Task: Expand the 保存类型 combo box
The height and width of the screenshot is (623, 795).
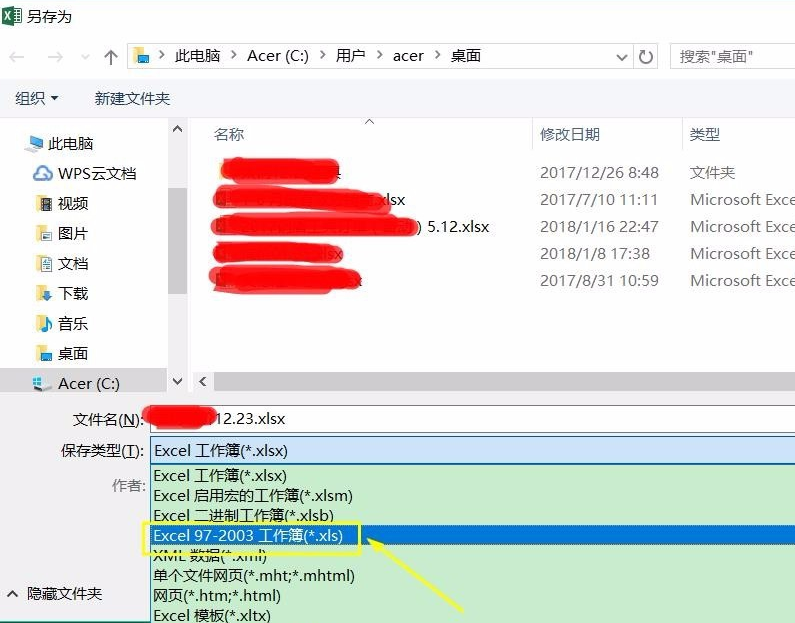Action: (470, 451)
